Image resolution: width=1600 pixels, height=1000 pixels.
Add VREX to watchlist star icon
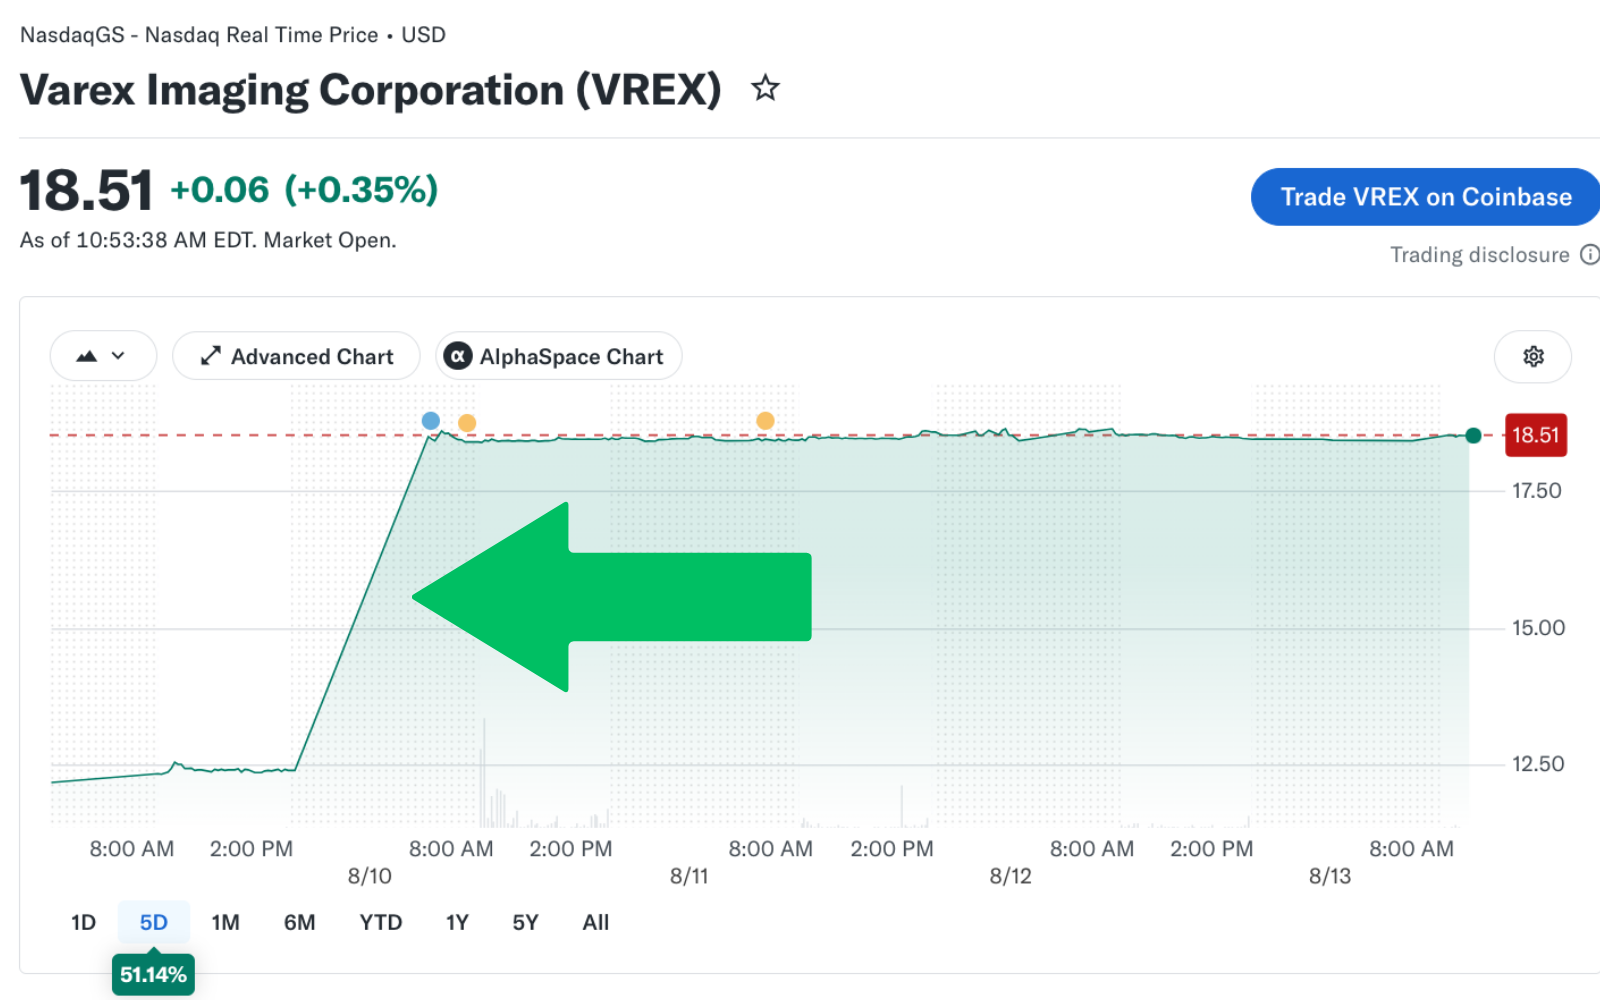point(765,88)
